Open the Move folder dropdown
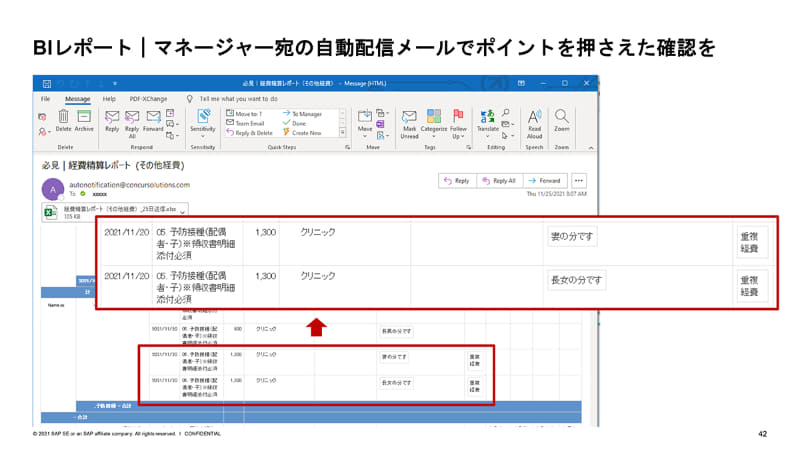The width and height of the screenshot is (800, 450). 365,124
